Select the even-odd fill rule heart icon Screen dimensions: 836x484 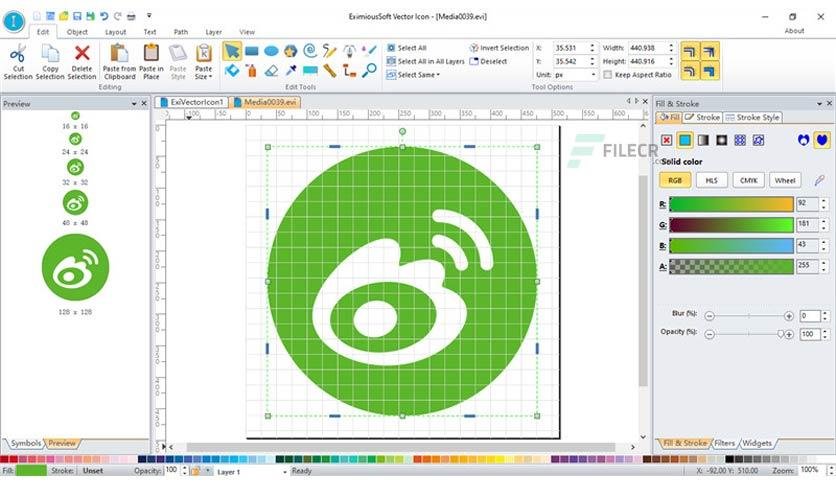click(803, 140)
